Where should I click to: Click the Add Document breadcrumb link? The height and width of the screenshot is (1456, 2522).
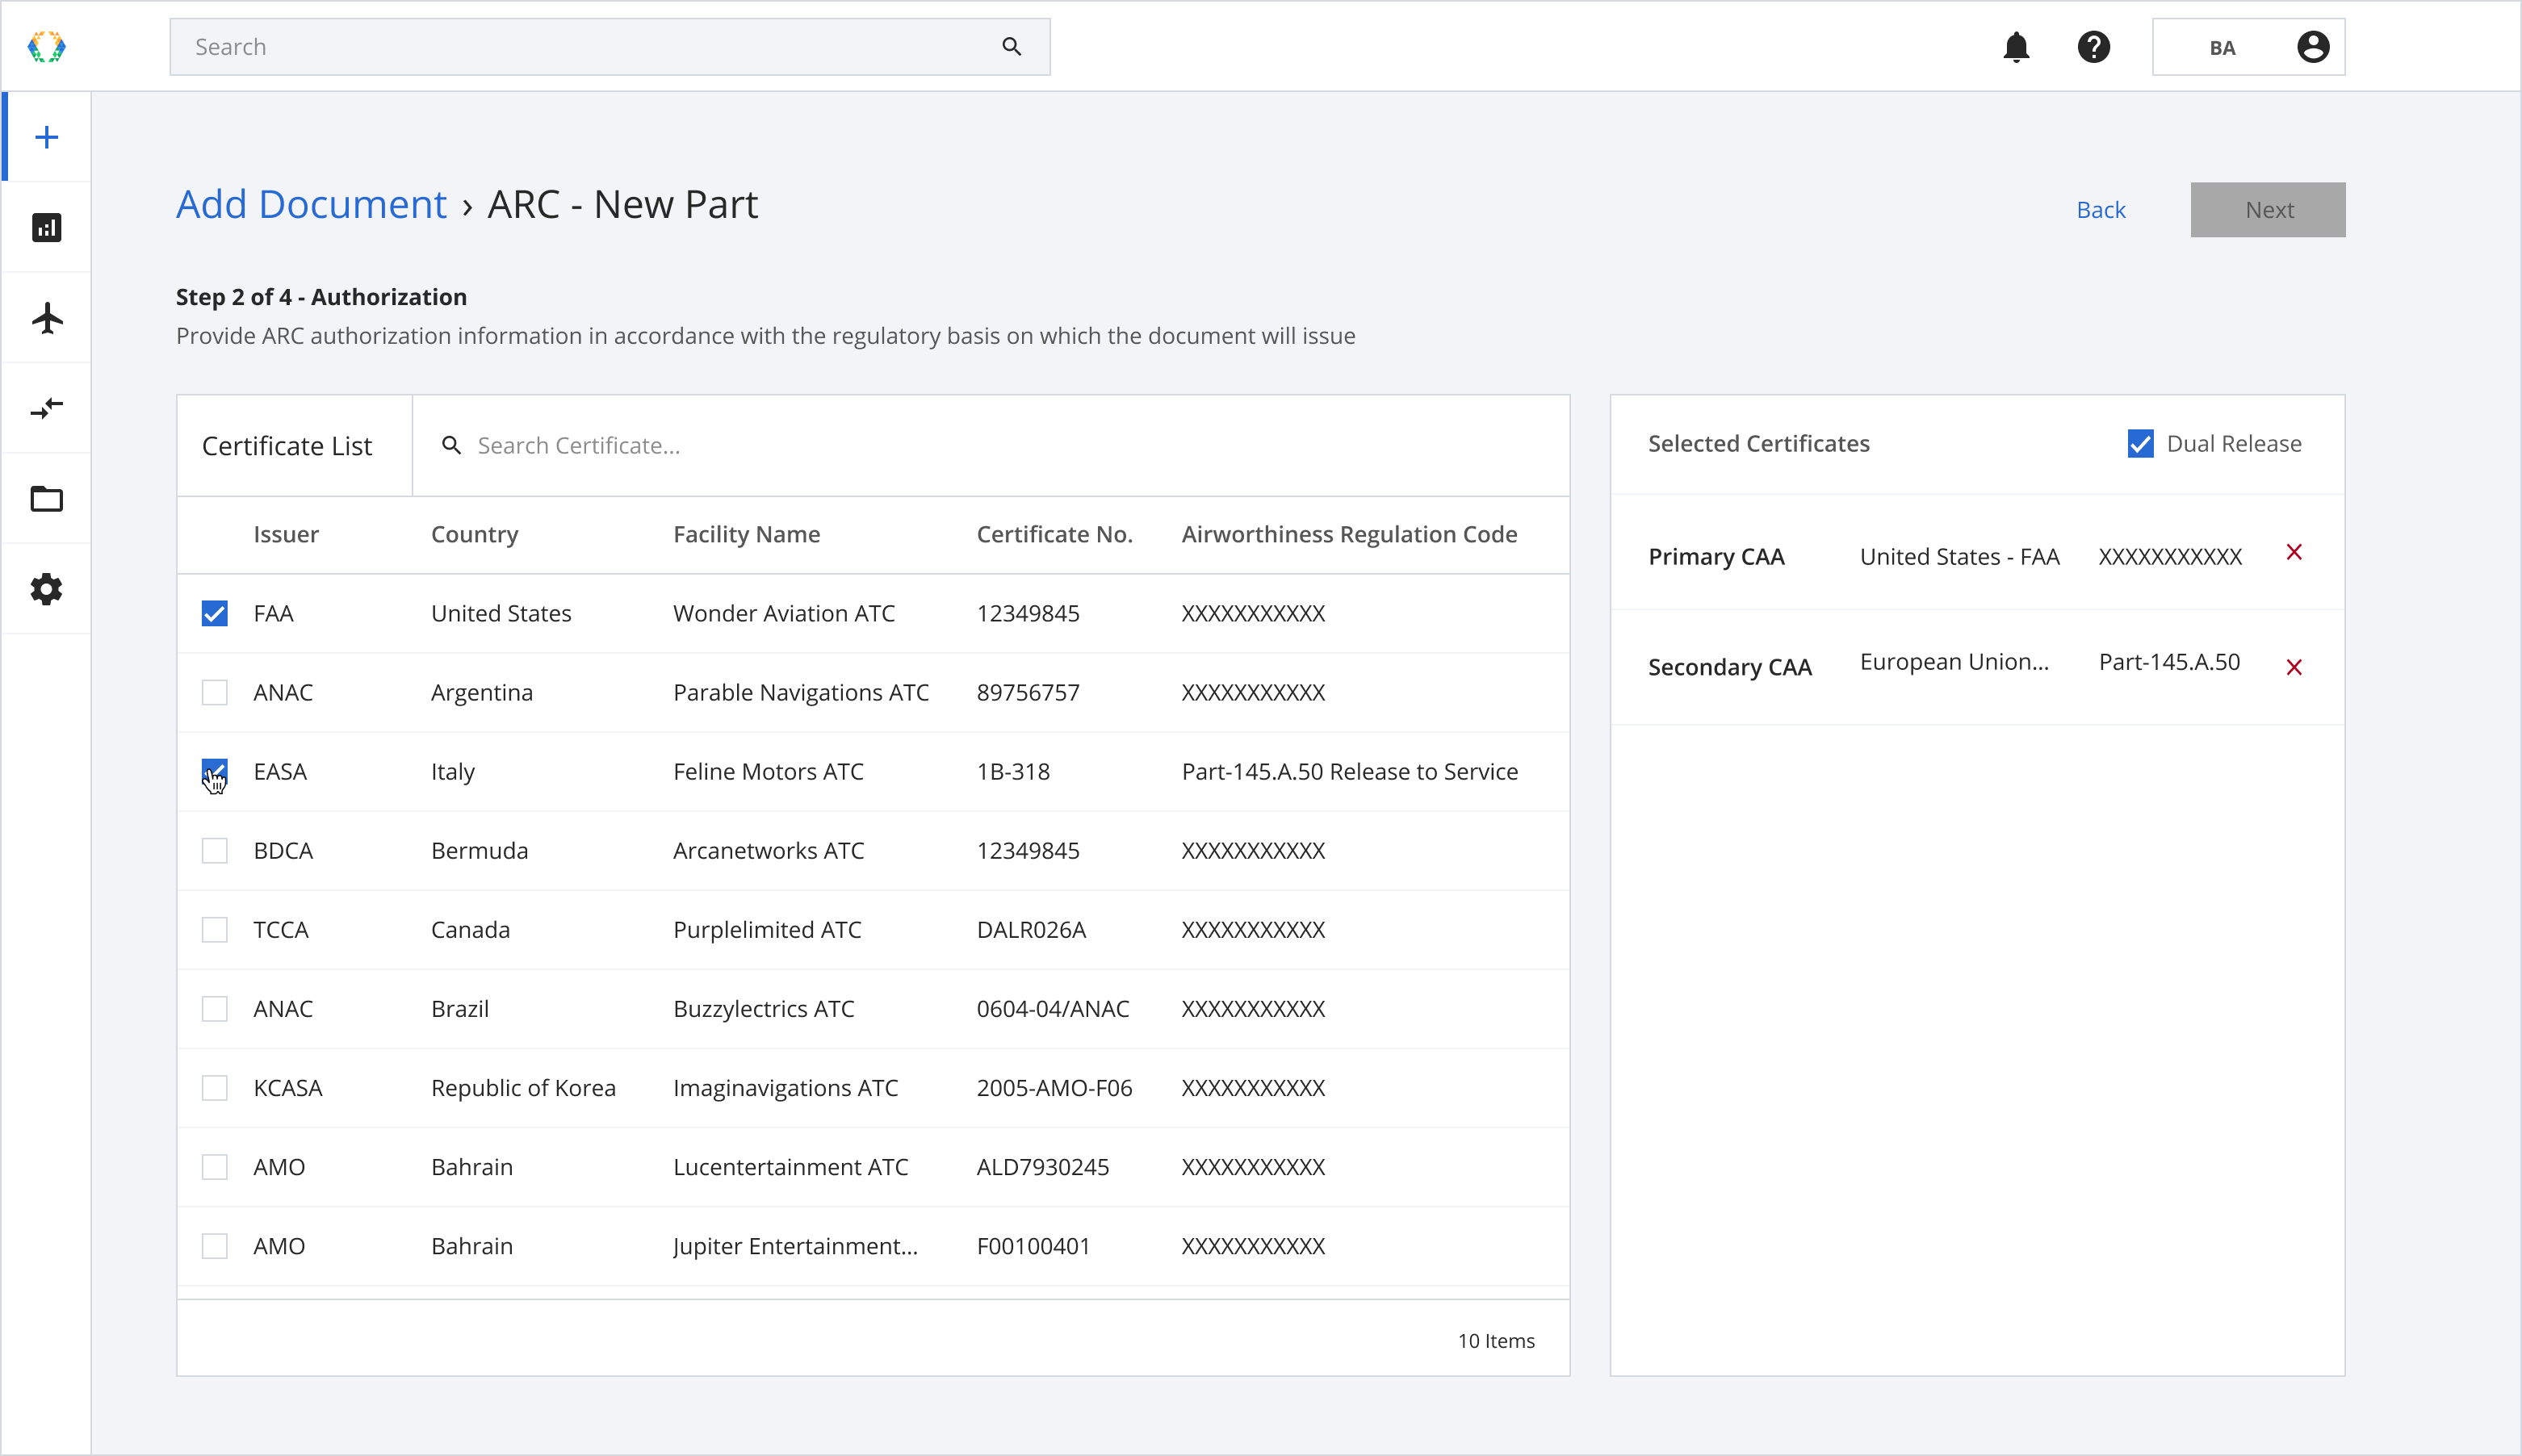pos(312,203)
